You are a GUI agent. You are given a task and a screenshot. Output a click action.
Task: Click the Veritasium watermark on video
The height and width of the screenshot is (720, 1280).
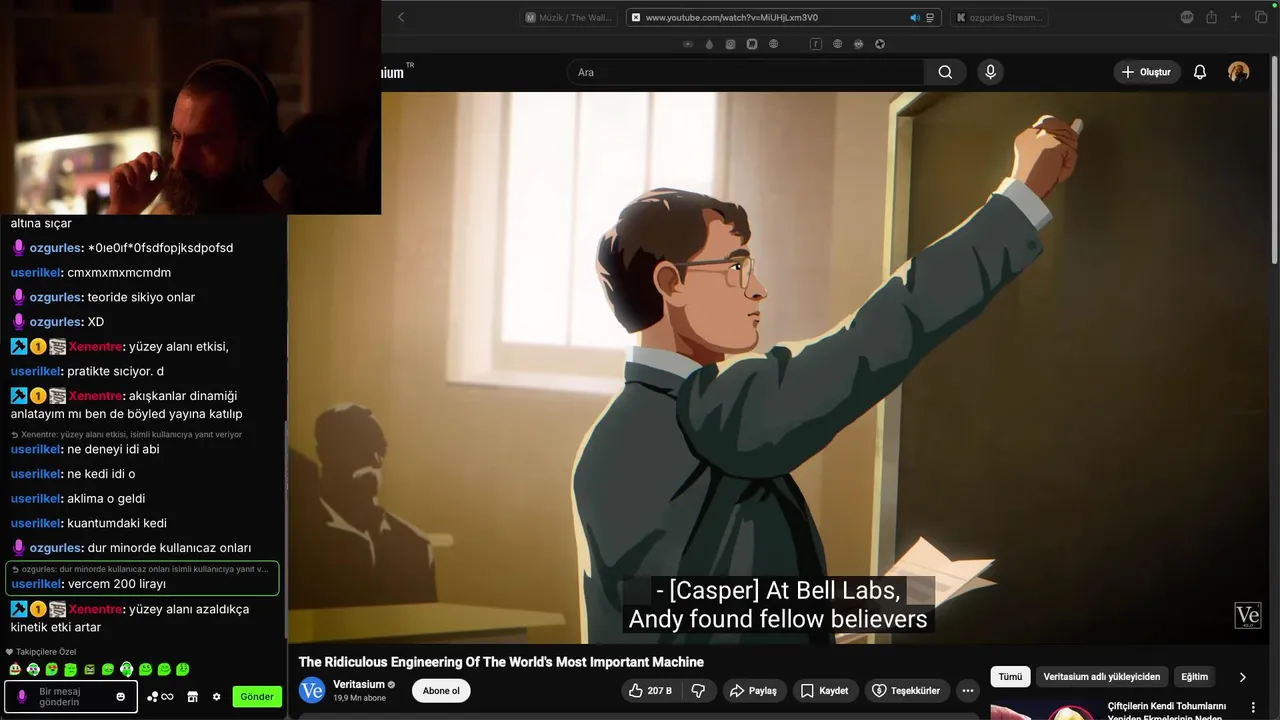point(1247,615)
